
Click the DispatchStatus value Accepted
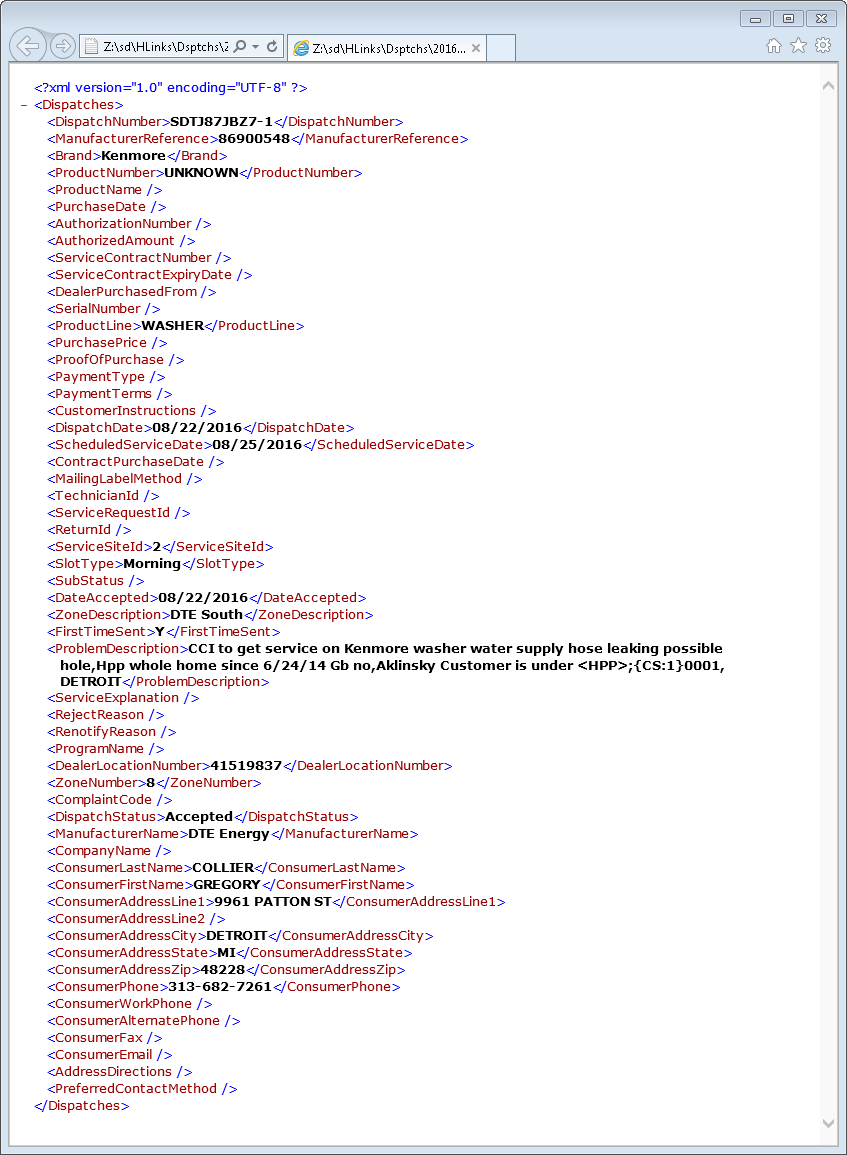(199, 817)
